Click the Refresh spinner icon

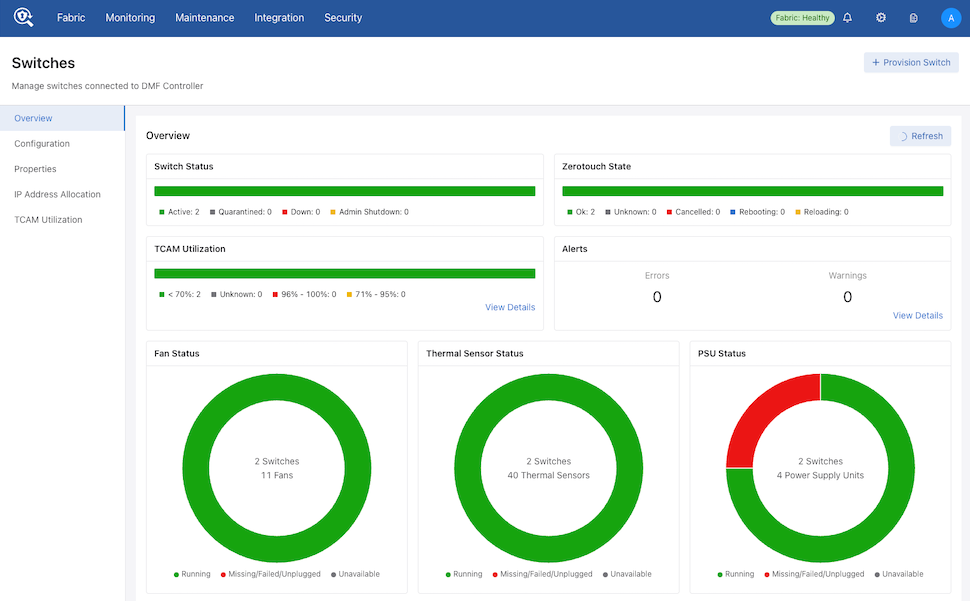click(x=903, y=136)
